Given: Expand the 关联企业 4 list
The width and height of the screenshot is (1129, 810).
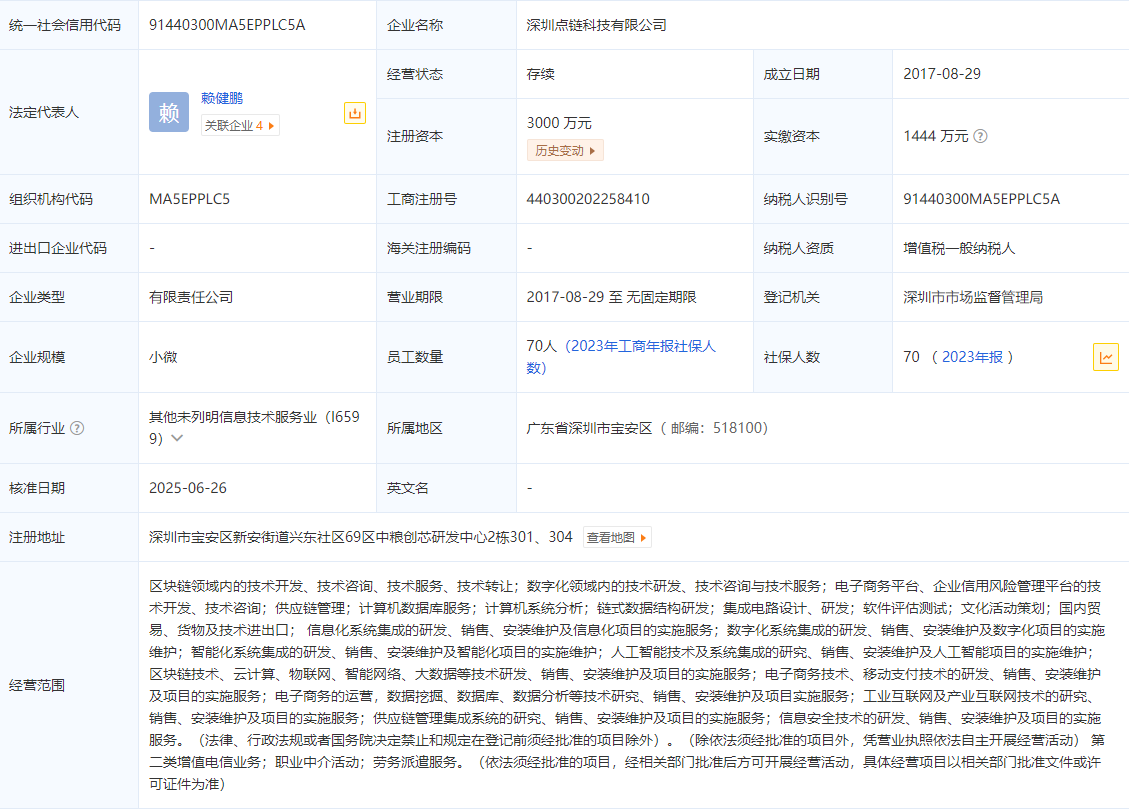Looking at the screenshot, I should 240,125.
